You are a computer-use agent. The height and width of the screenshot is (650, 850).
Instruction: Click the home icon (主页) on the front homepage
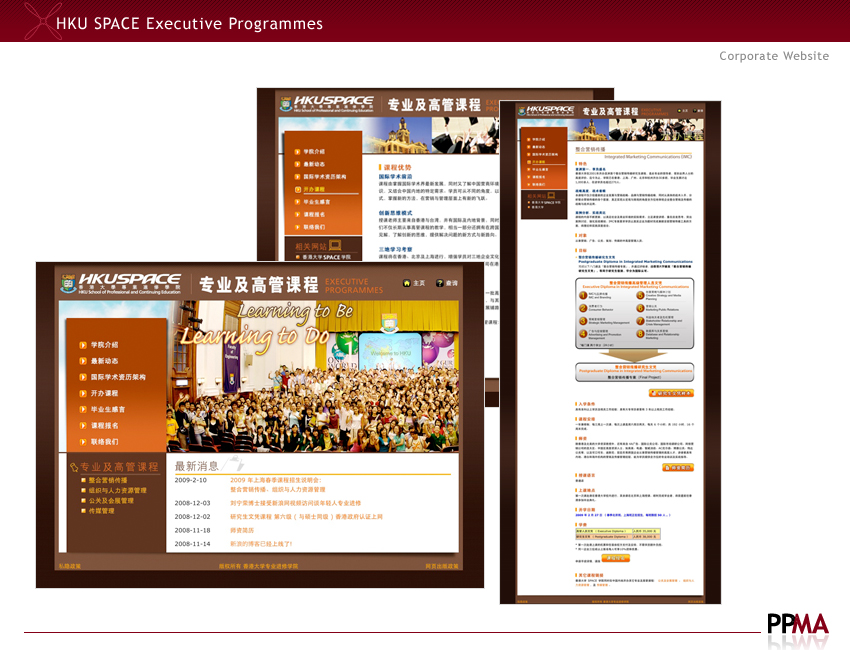pyautogui.click(x=407, y=283)
